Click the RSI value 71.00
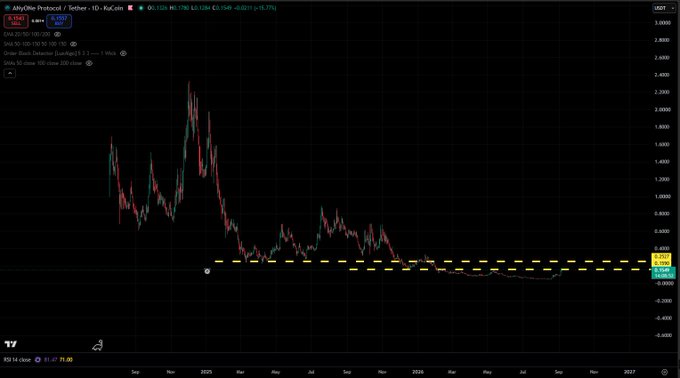This screenshot has width=680, height=378. point(66,360)
